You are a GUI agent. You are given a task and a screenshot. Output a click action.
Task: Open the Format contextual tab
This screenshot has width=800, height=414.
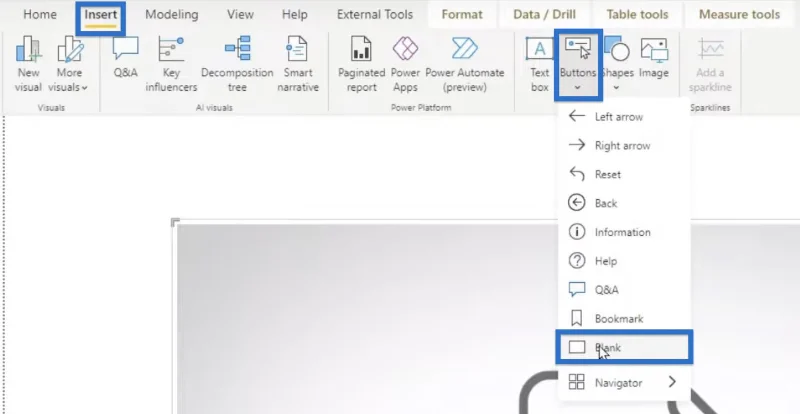point(462,15)
